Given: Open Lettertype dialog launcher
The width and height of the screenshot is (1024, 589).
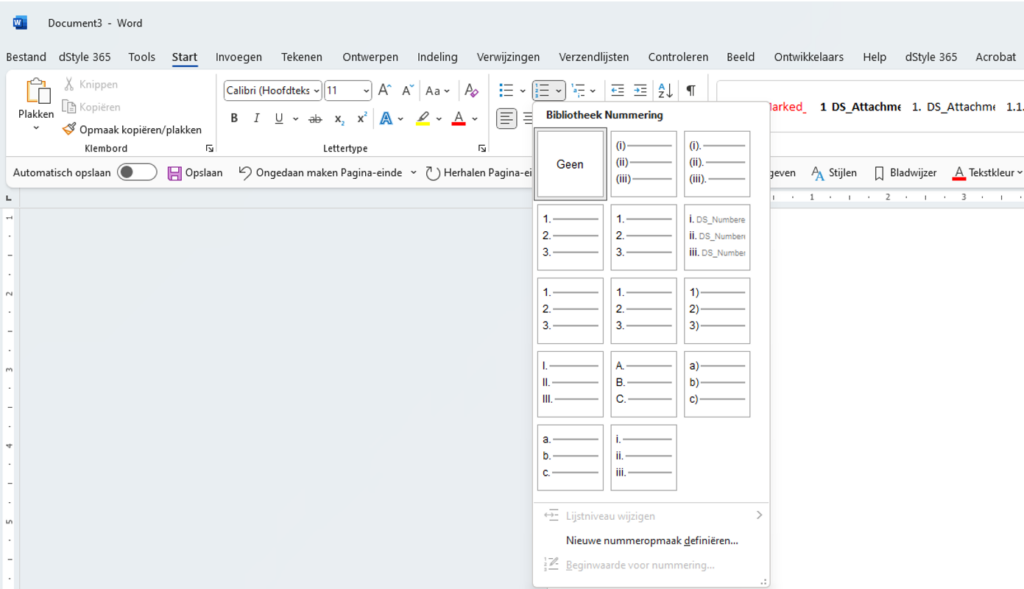Looking at the screenshot, I should point(482,148).
